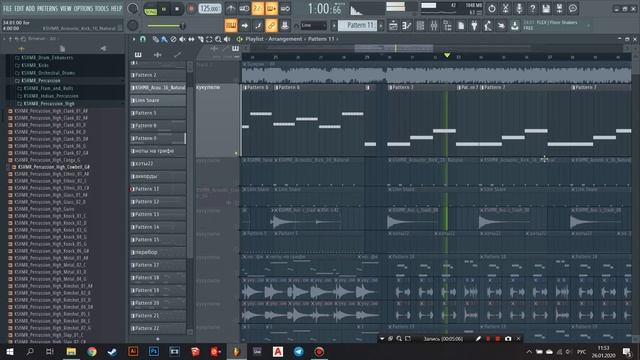Toggle blend recording overdub
This screenshot has width=640, height=360.
point(271,9)
